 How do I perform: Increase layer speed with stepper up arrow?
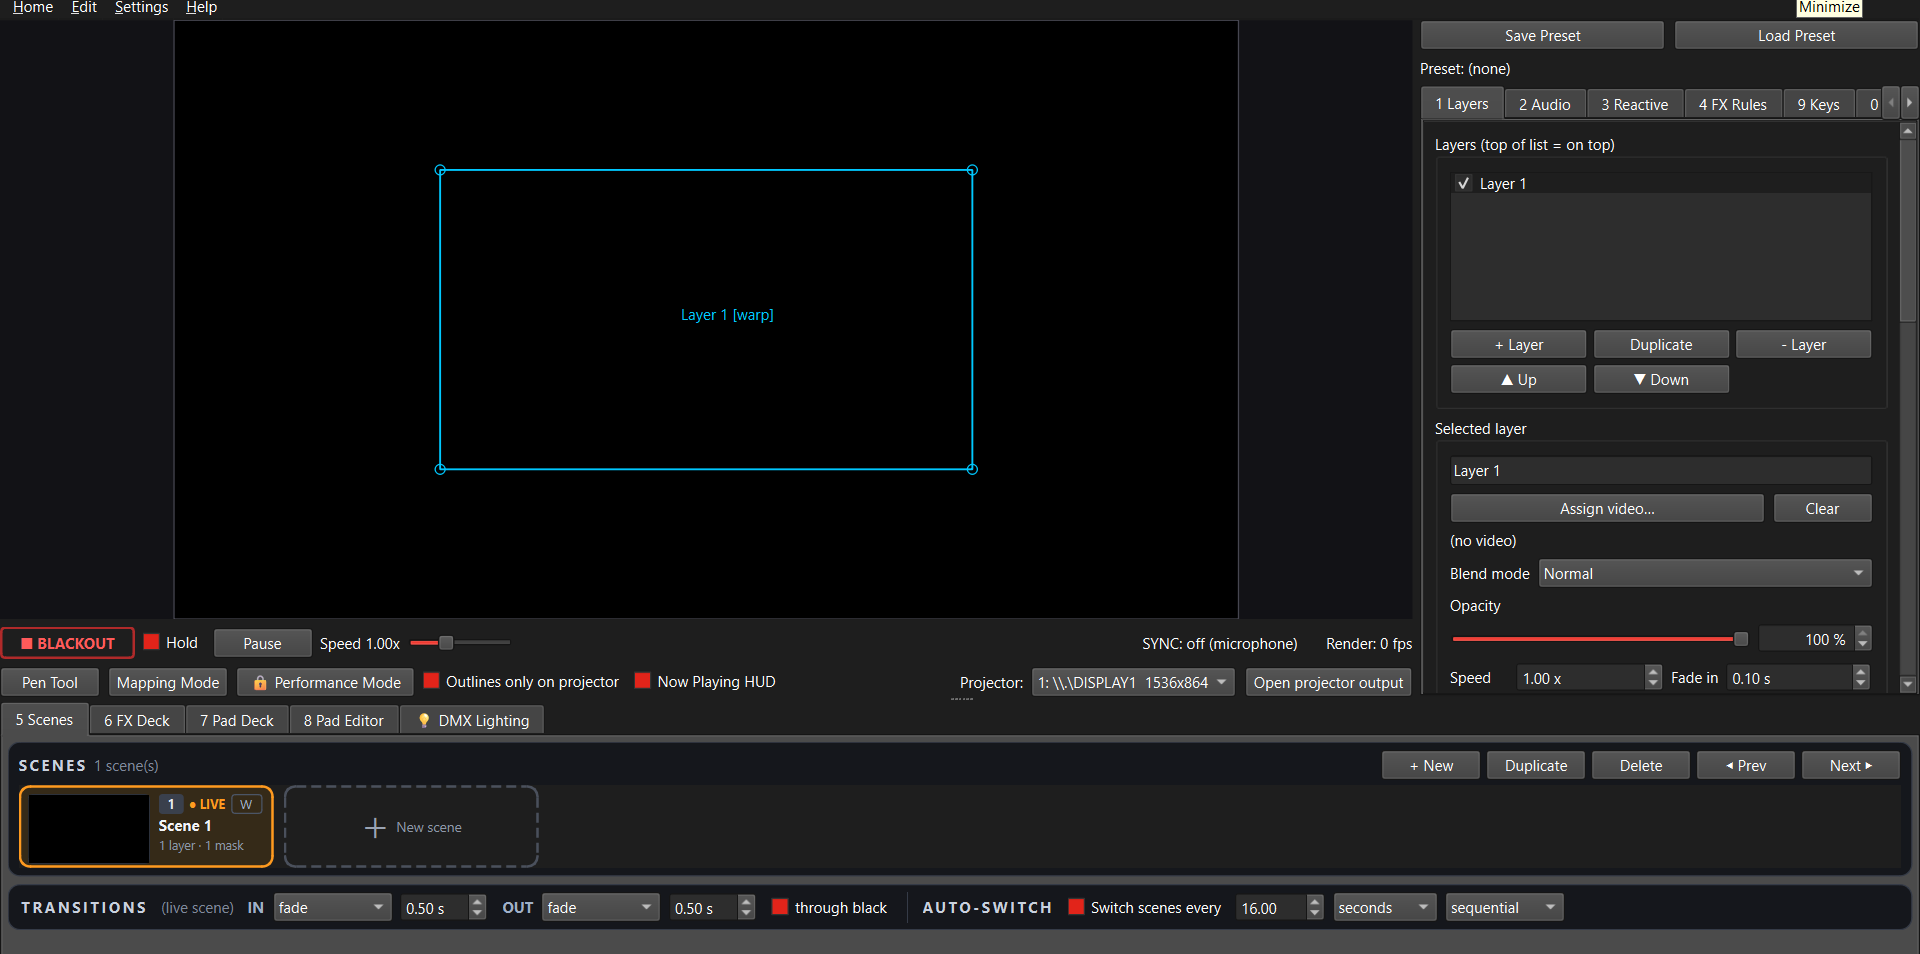coord(1653,672)
